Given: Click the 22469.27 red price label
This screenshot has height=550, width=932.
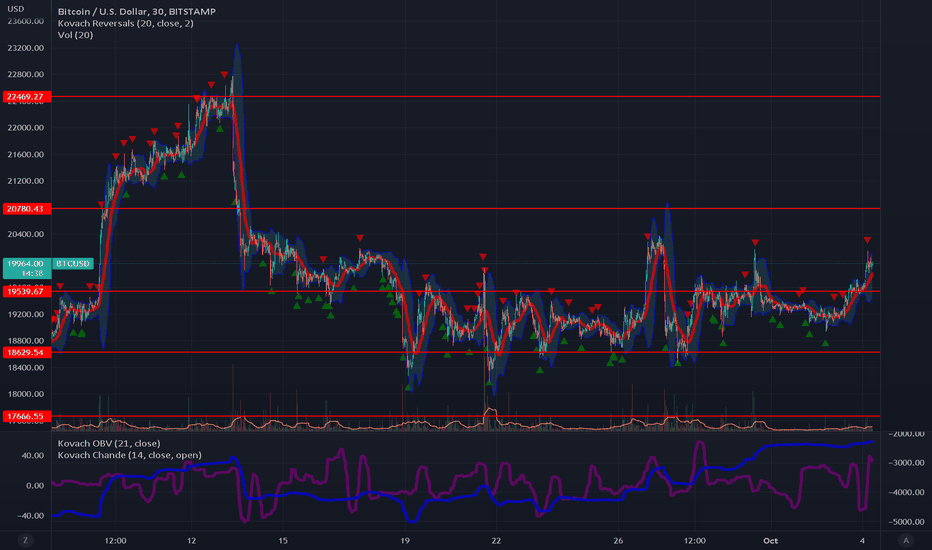Looking at the screenshot, I should click(x=26, y=96).
